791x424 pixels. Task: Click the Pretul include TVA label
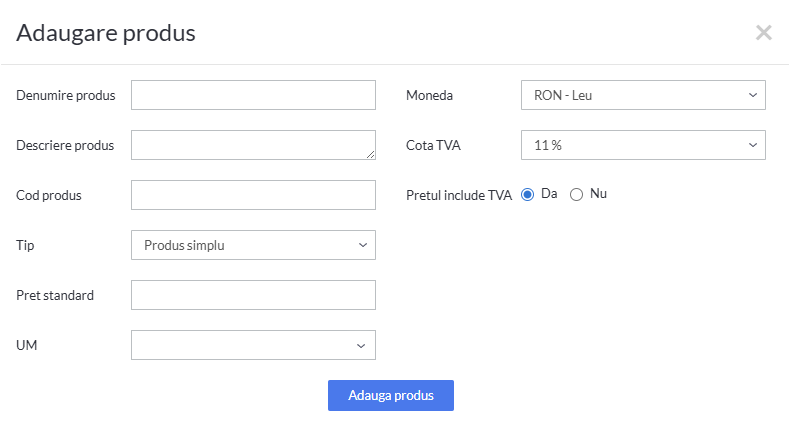[x=459, y=196]
